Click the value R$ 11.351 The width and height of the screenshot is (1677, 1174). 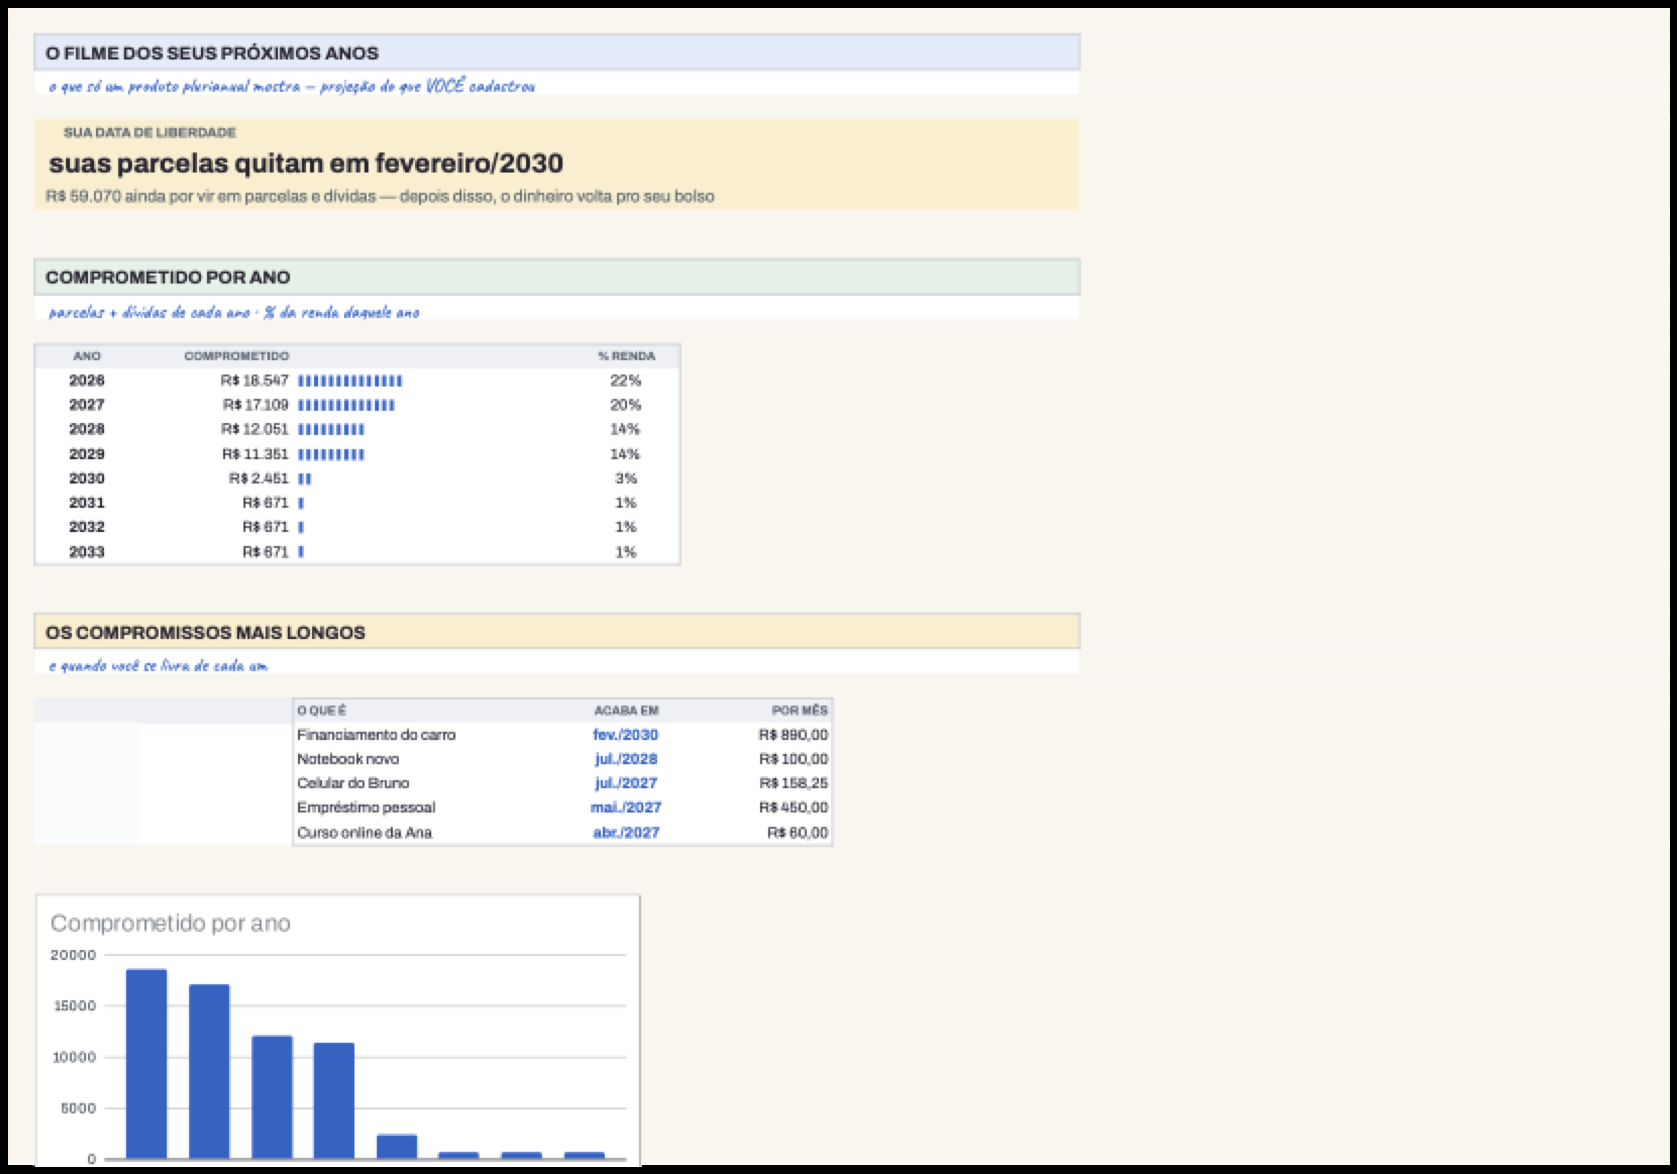(x=256, y=454)
